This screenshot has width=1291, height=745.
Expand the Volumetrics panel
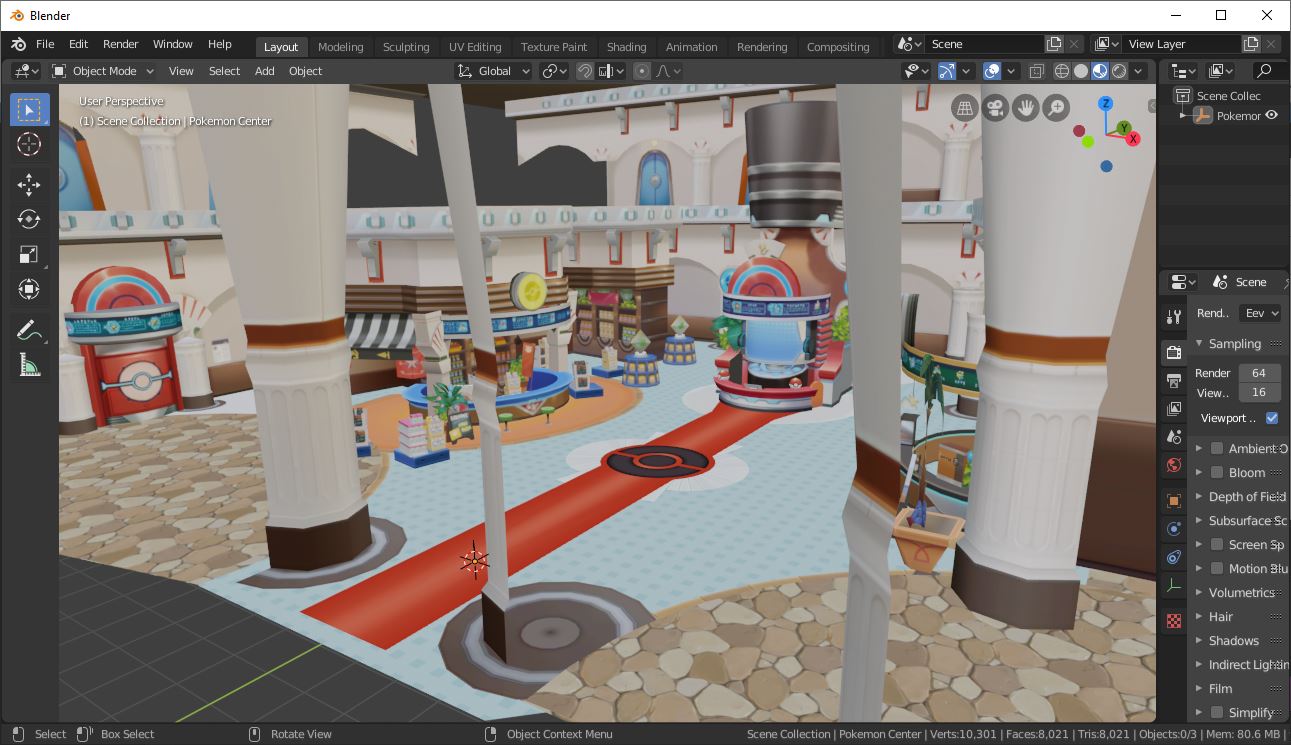tap(1199, 592)
